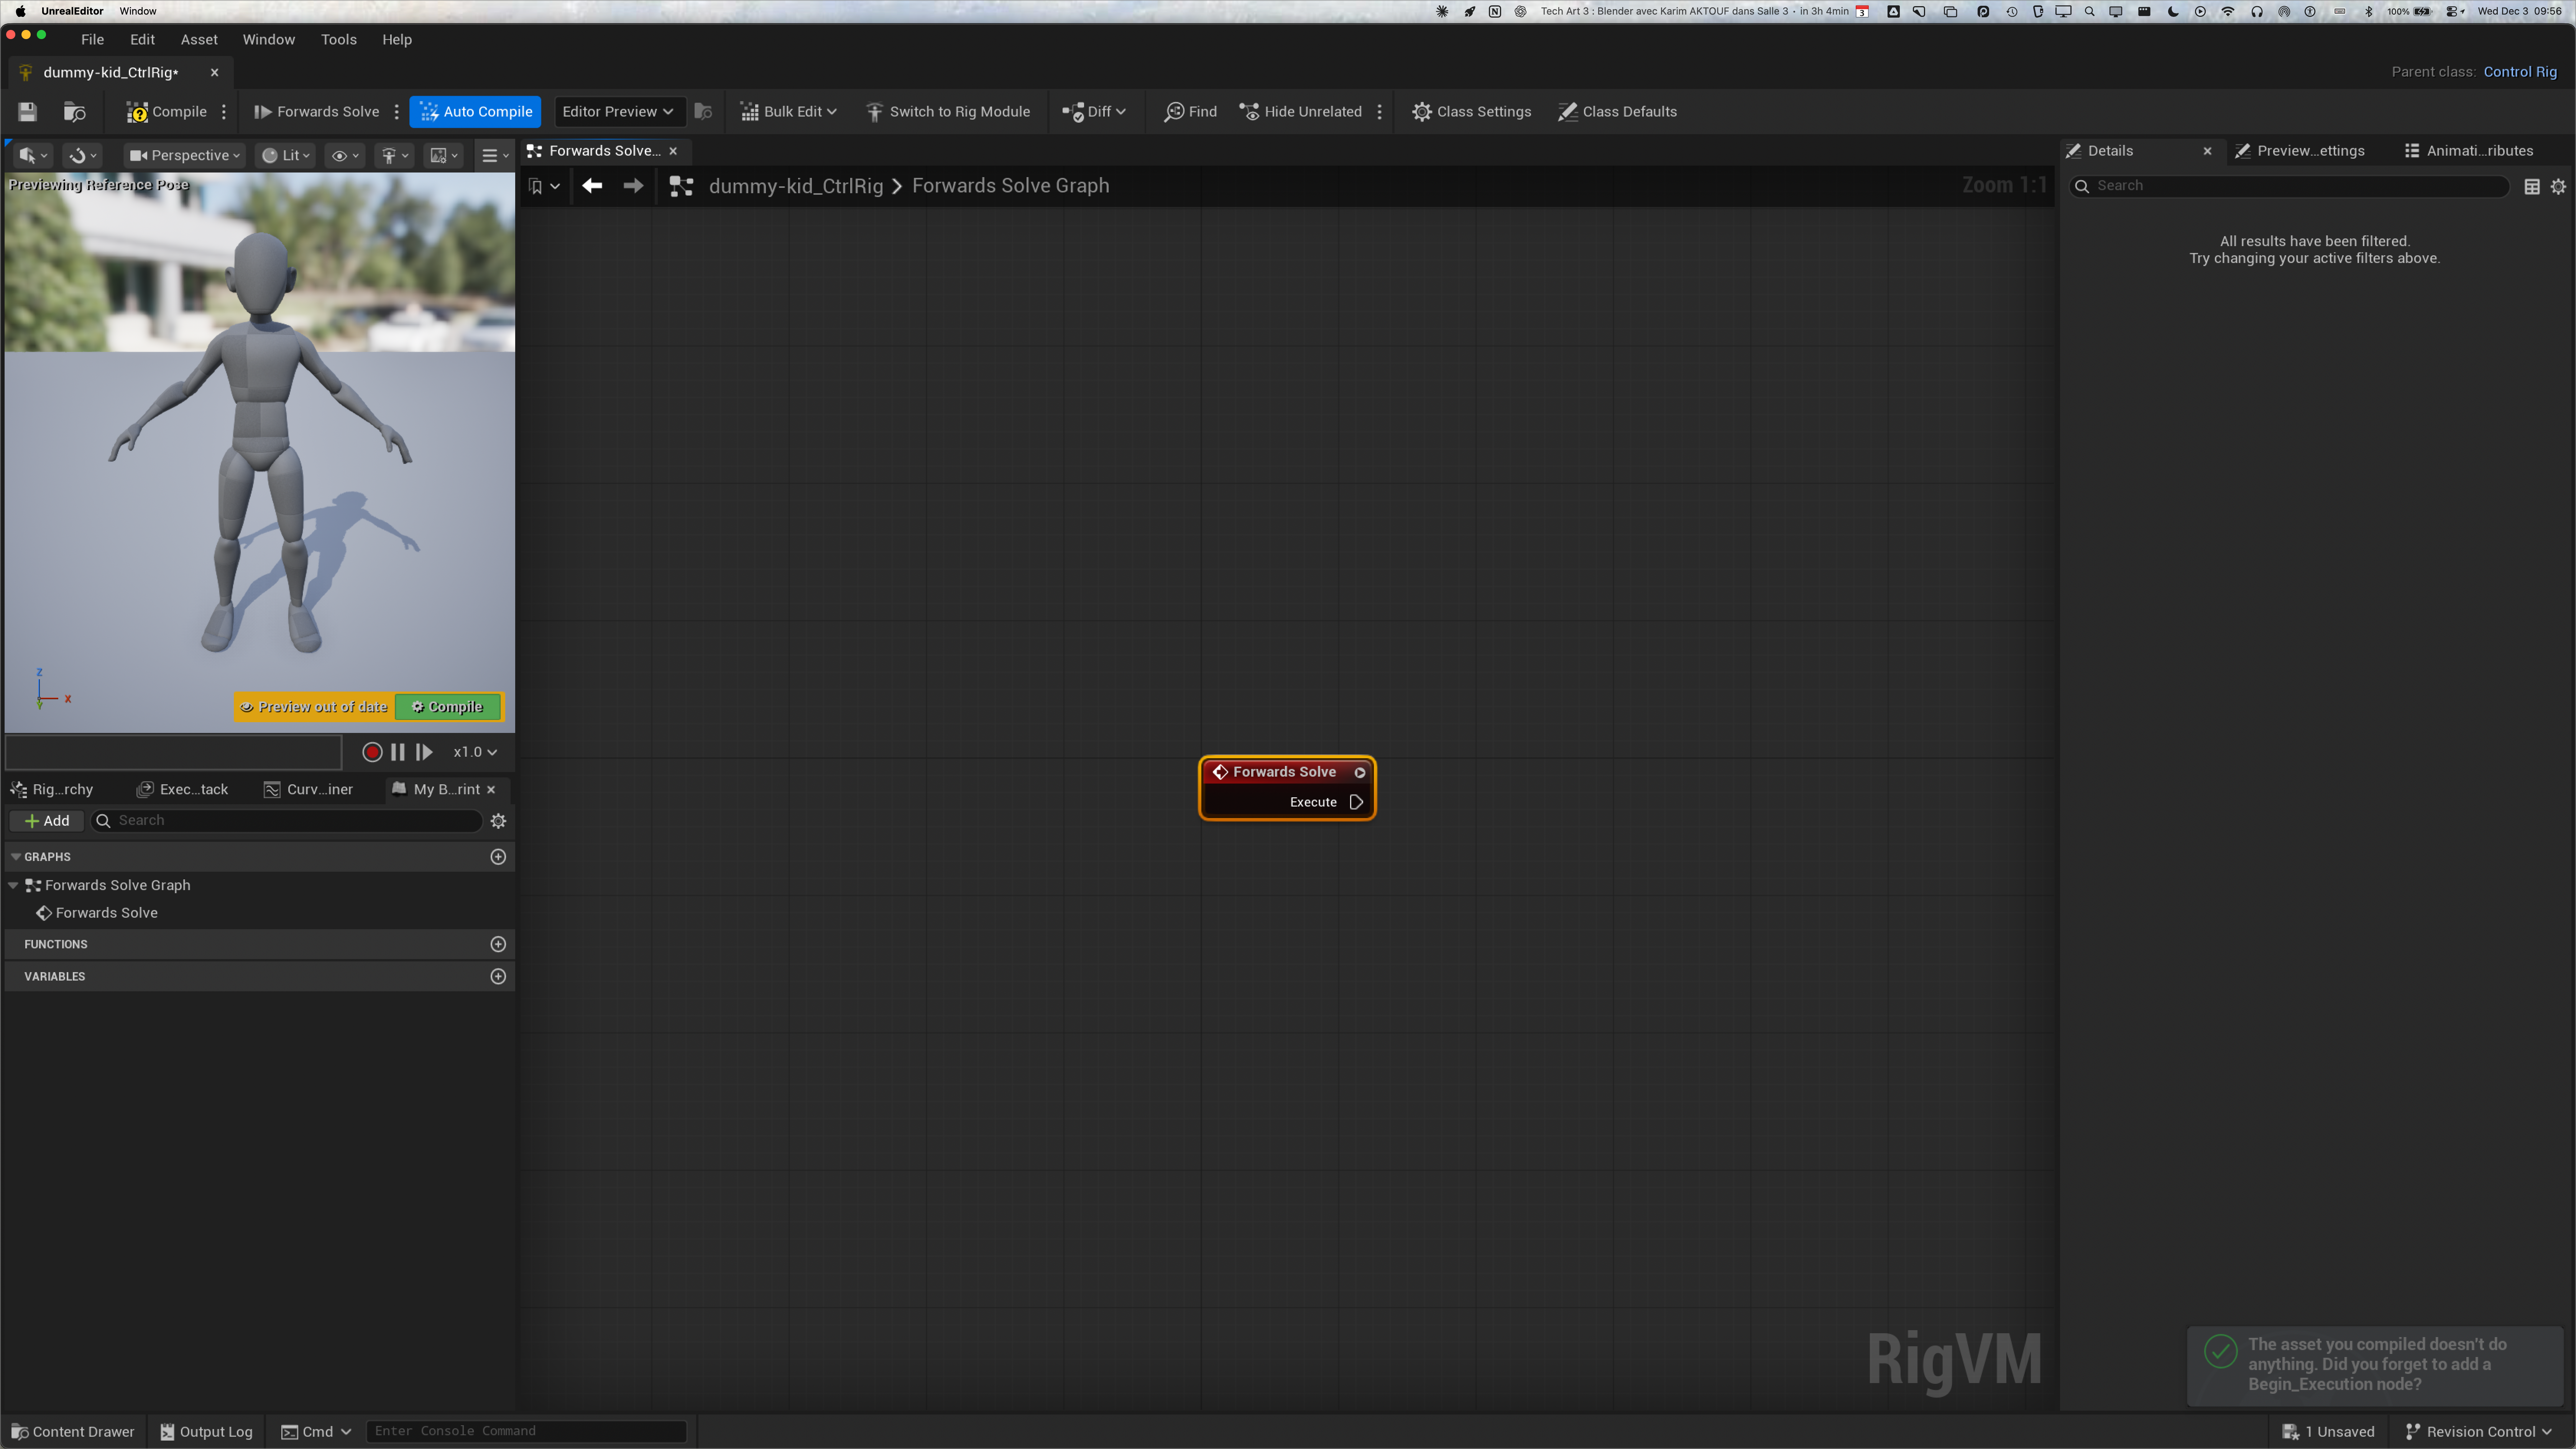Click Forwards Solve node's Execute pin
Viewport: 2576px width, 1449px height.
click(x=1356, y=802)
